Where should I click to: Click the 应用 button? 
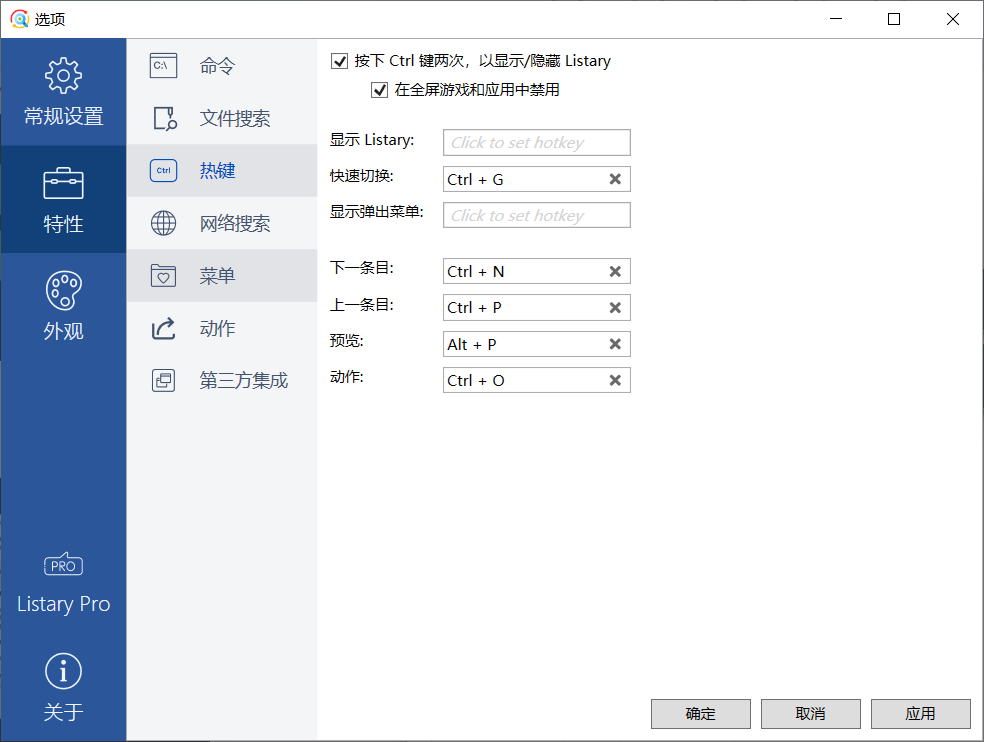[x=921, y=714]
